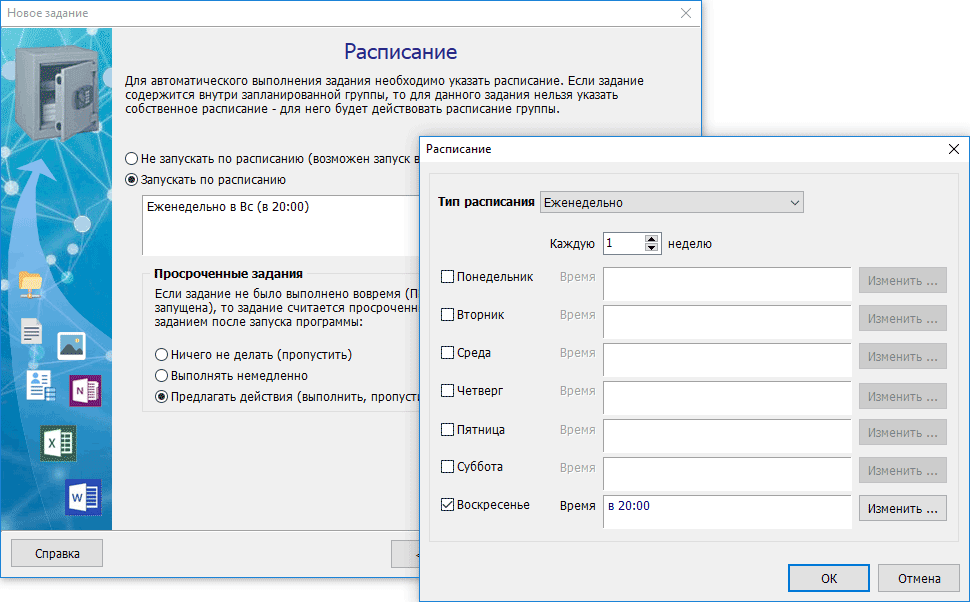Click the network folder icon
Viewport: 970px width, 602px height.
[31, 284]
